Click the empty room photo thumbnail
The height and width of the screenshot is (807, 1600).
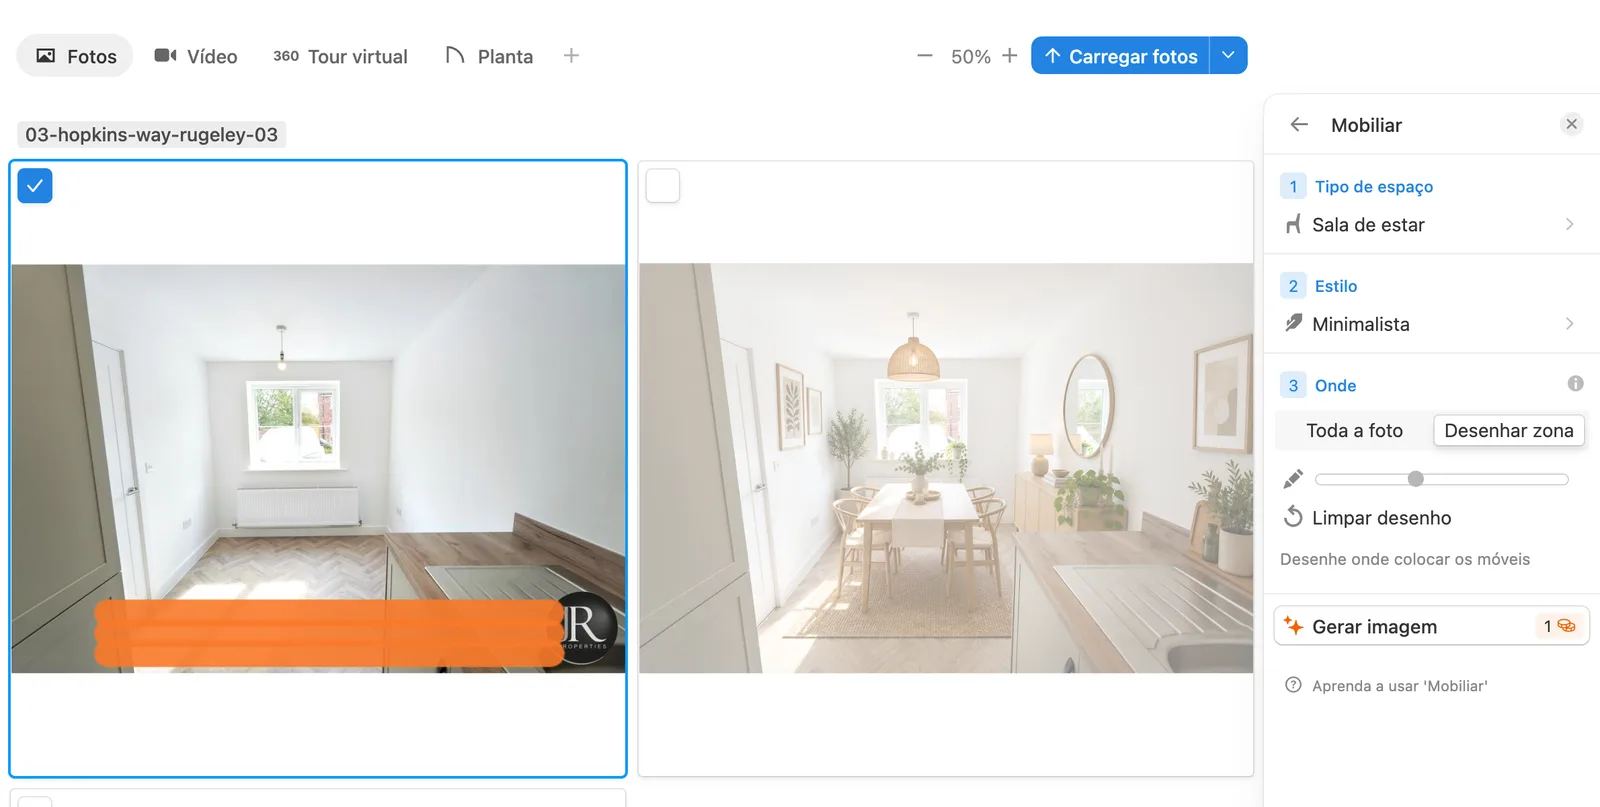click(318, 468)
